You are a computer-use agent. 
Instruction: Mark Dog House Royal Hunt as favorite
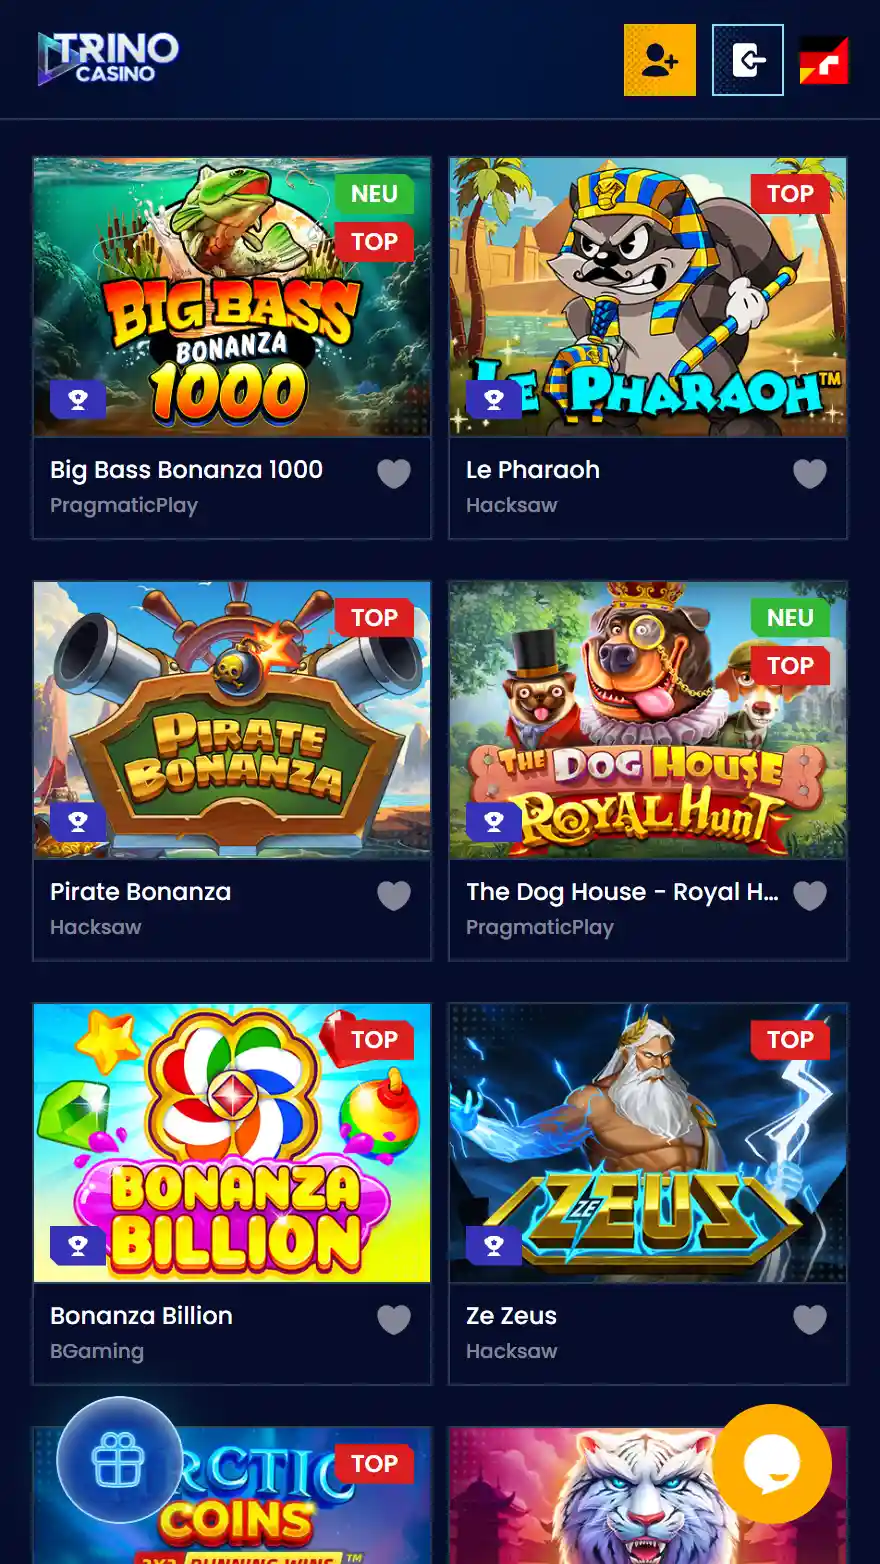[810, 895]
